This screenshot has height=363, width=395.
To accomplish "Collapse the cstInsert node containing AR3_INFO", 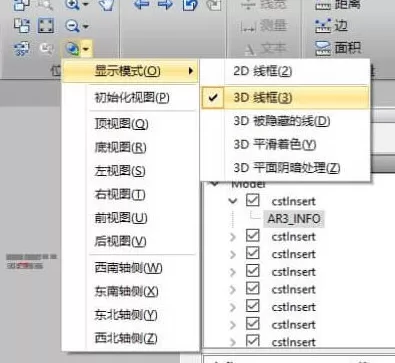I will tap(233, 201).
